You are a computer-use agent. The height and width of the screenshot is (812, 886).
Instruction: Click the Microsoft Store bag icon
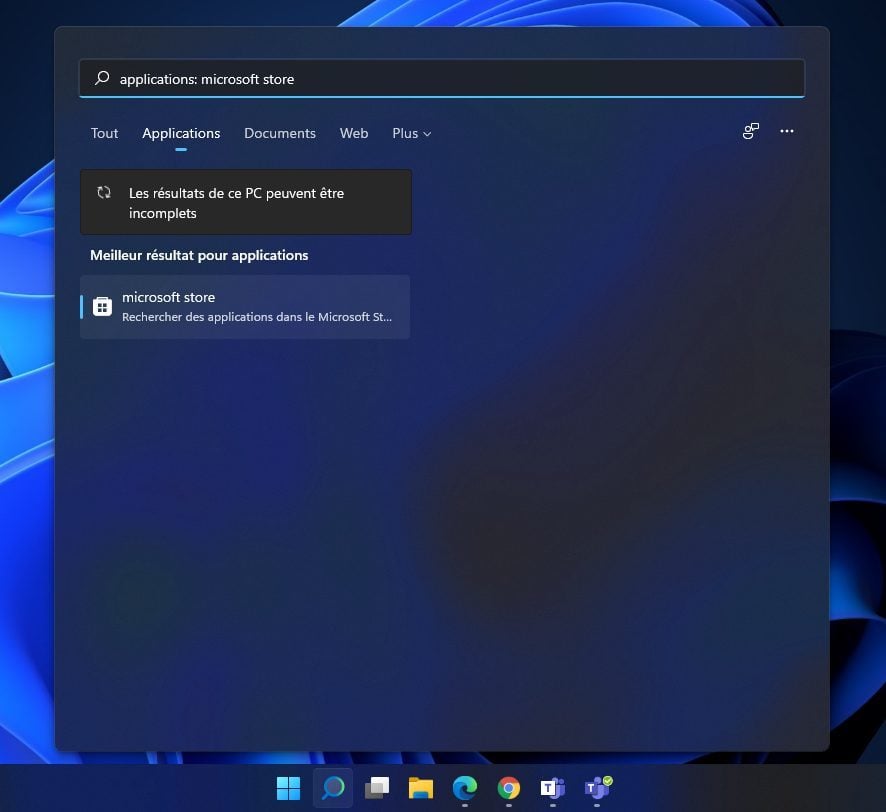102,306
